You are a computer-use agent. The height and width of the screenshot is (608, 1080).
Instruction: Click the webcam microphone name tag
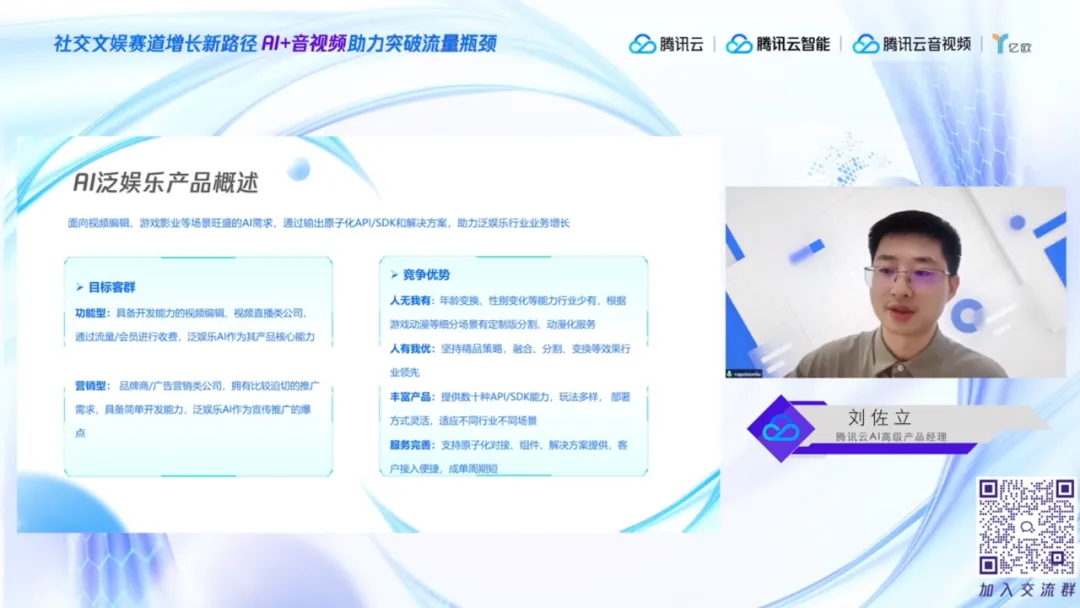744,373
